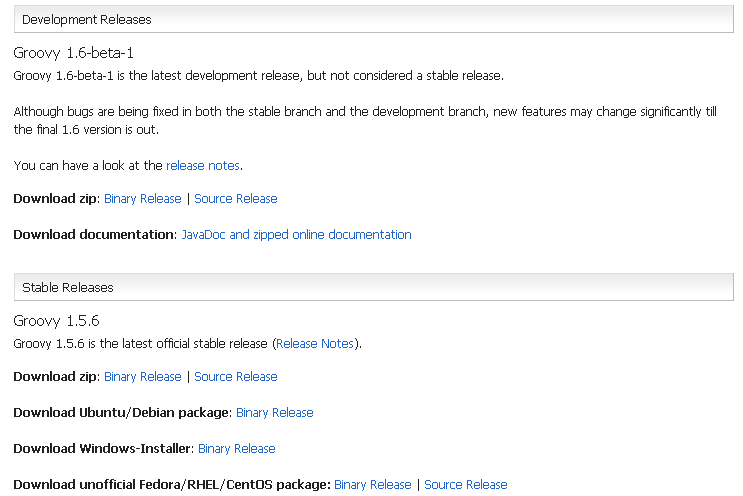
Task: Download Fedora/RHEL/CentOS Binary Release
Action: pos(372,485)
